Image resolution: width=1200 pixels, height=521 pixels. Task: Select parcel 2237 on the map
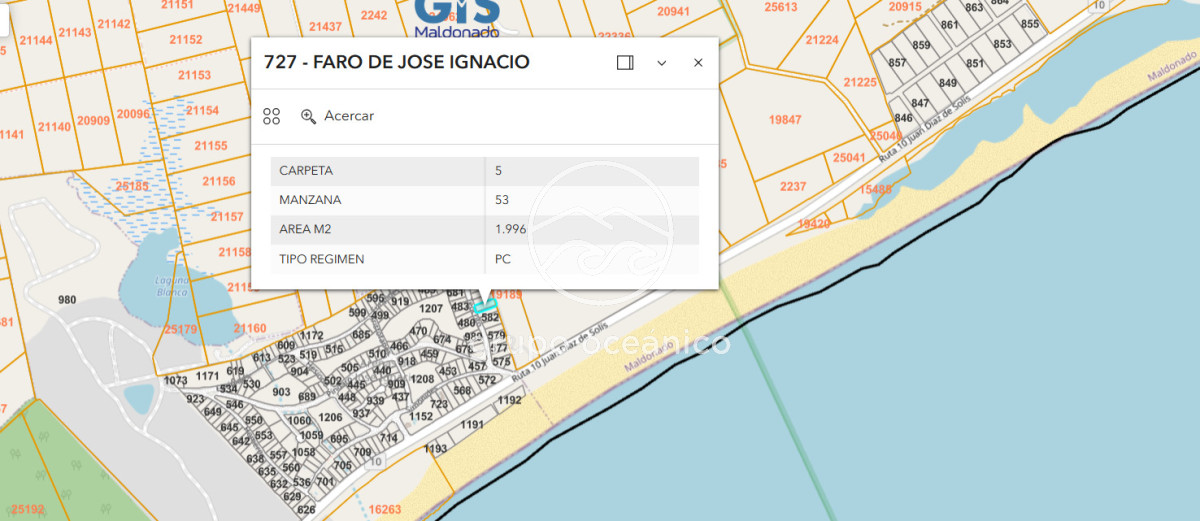coord(793,187)
